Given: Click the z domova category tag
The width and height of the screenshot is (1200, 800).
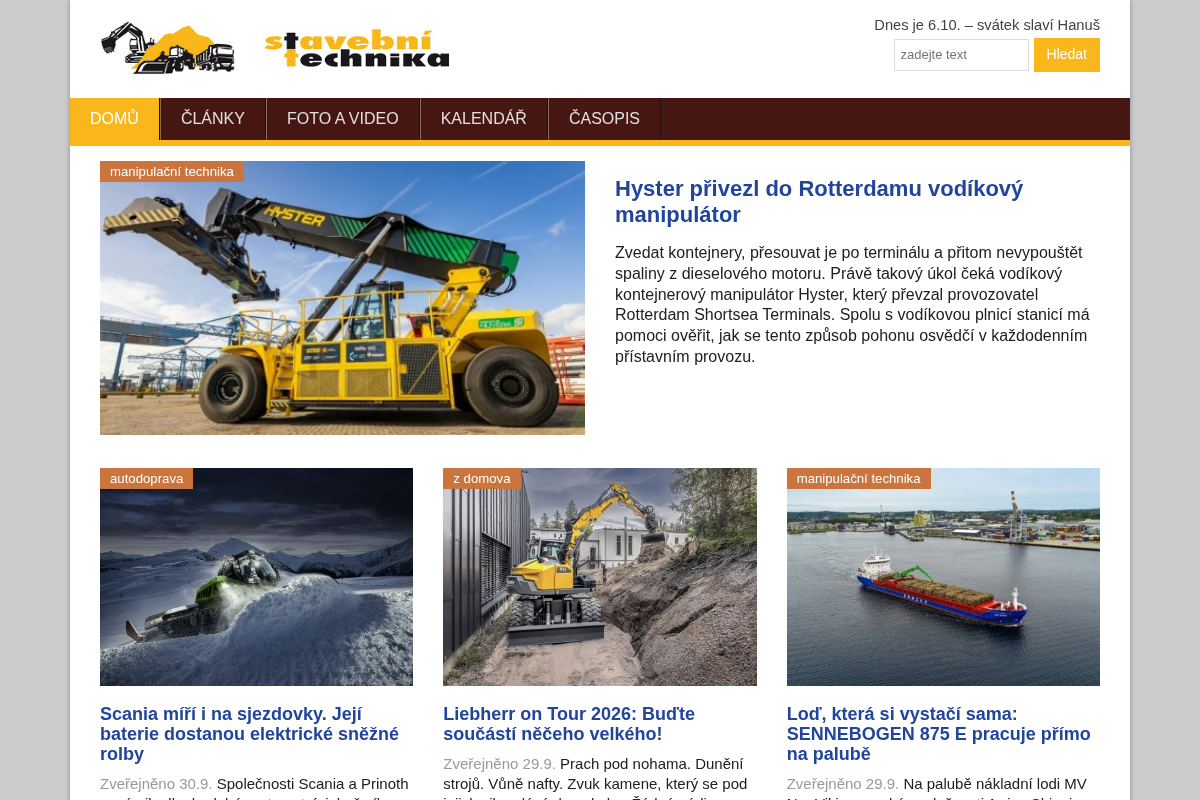Looking at the screenshot, I should 482,478.
